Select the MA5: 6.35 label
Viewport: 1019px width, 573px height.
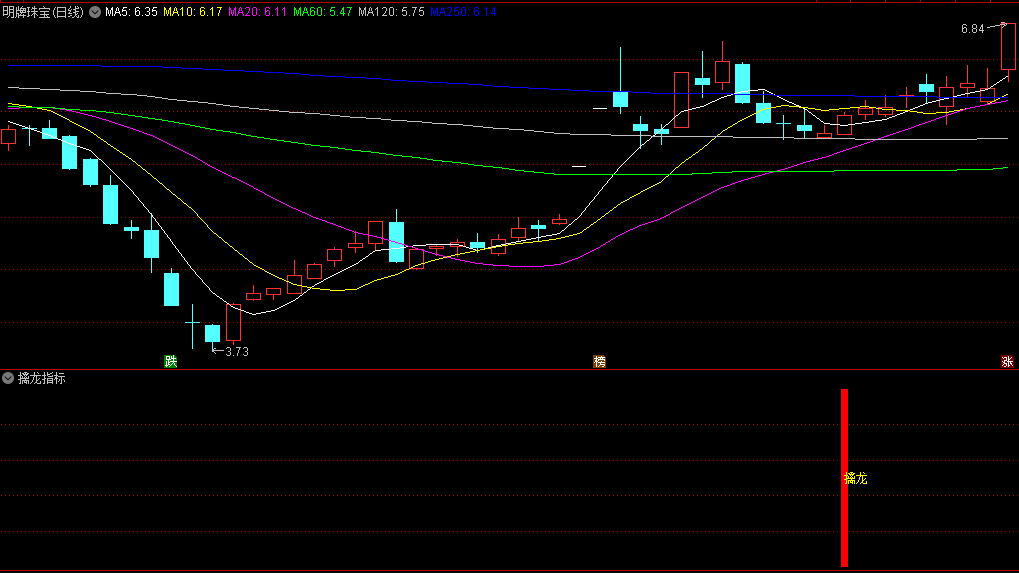pyautogui.click(x=131, y=12)
